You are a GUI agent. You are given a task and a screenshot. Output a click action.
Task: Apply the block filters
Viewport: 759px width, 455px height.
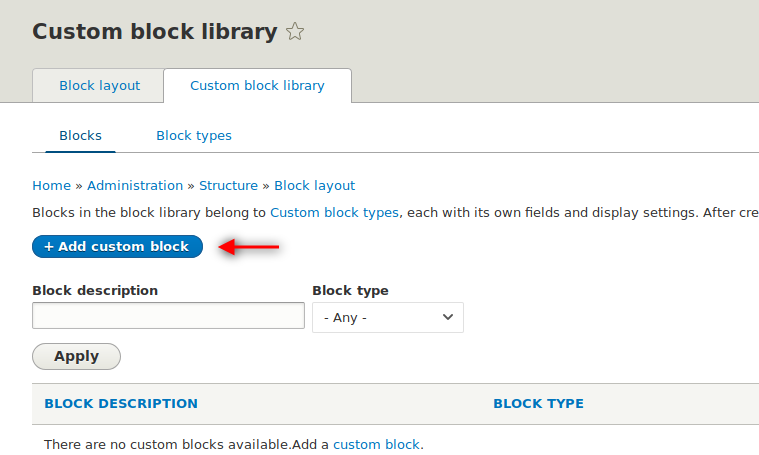(76, 357)
